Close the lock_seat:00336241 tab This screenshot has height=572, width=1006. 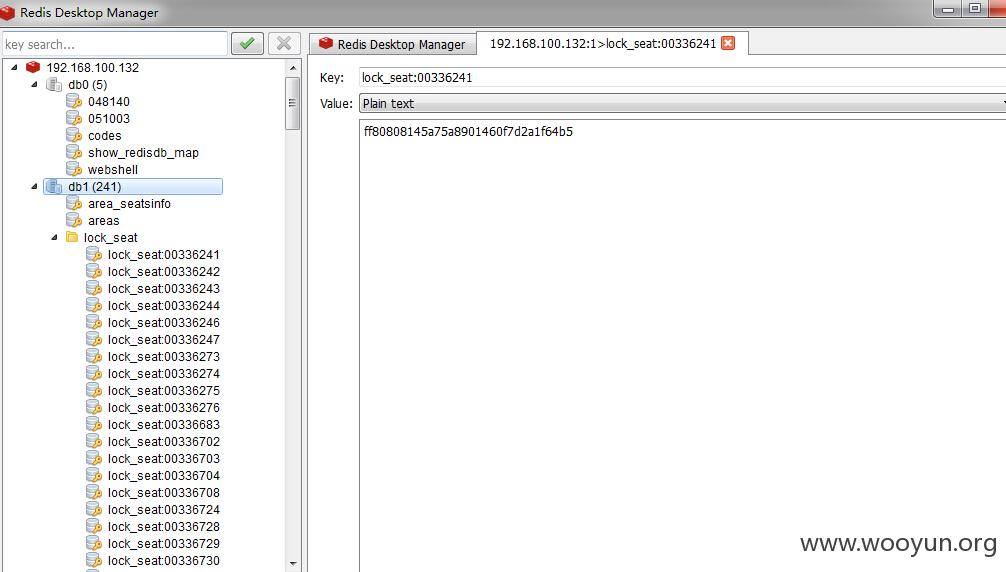point(728,43)
